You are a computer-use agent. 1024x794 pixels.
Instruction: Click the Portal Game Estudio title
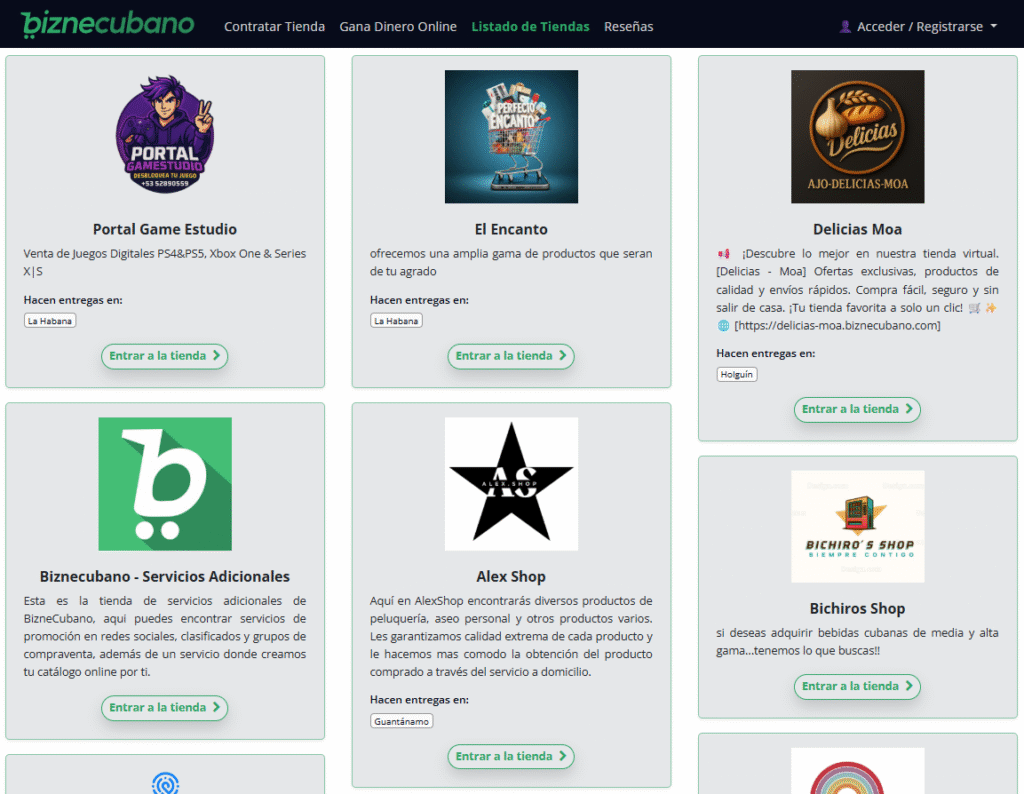tap(165, 229)
